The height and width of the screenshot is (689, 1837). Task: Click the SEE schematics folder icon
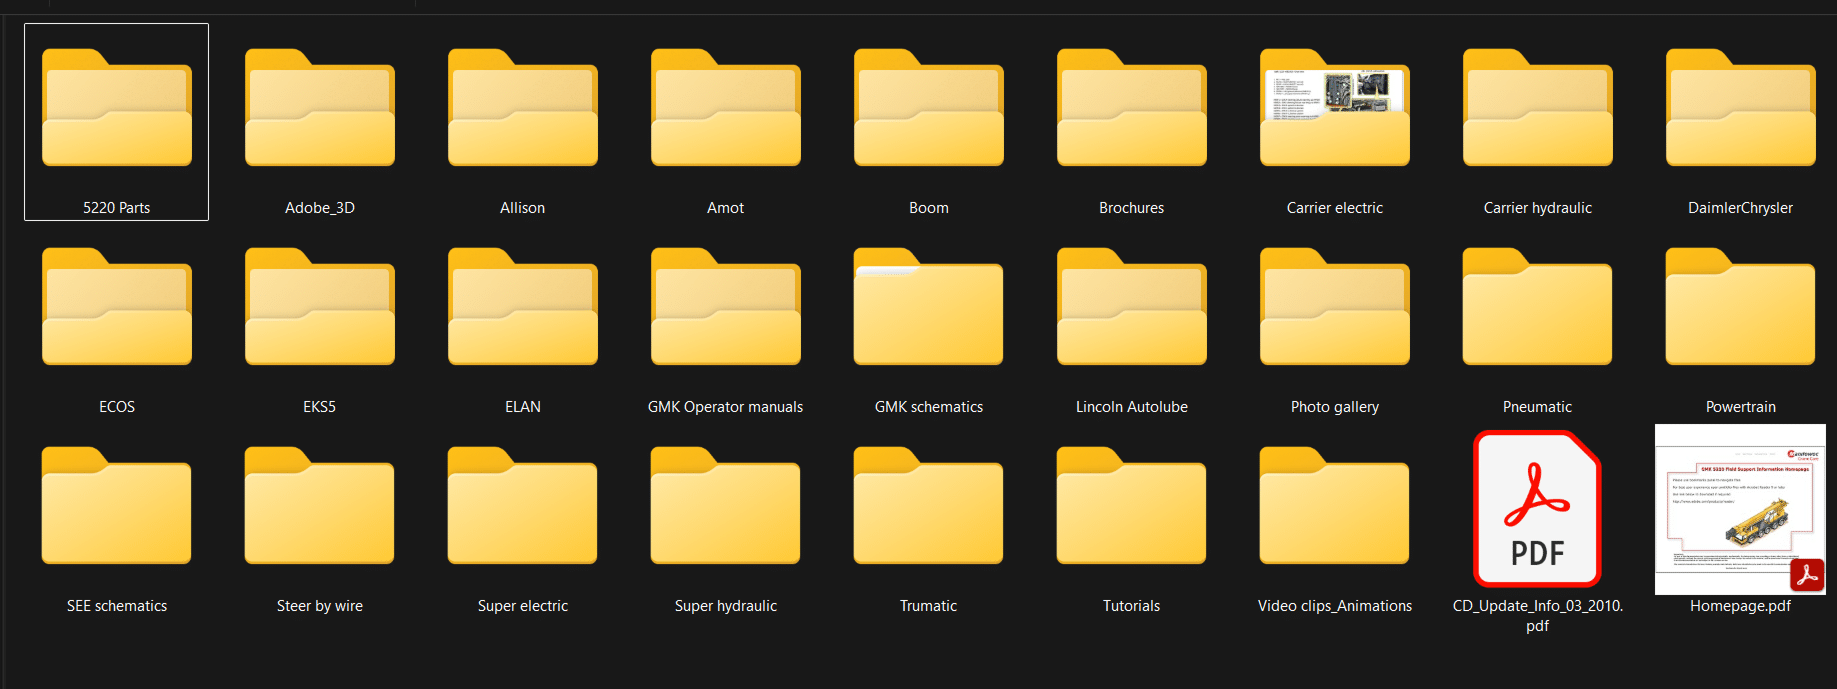tap(117, 505)
